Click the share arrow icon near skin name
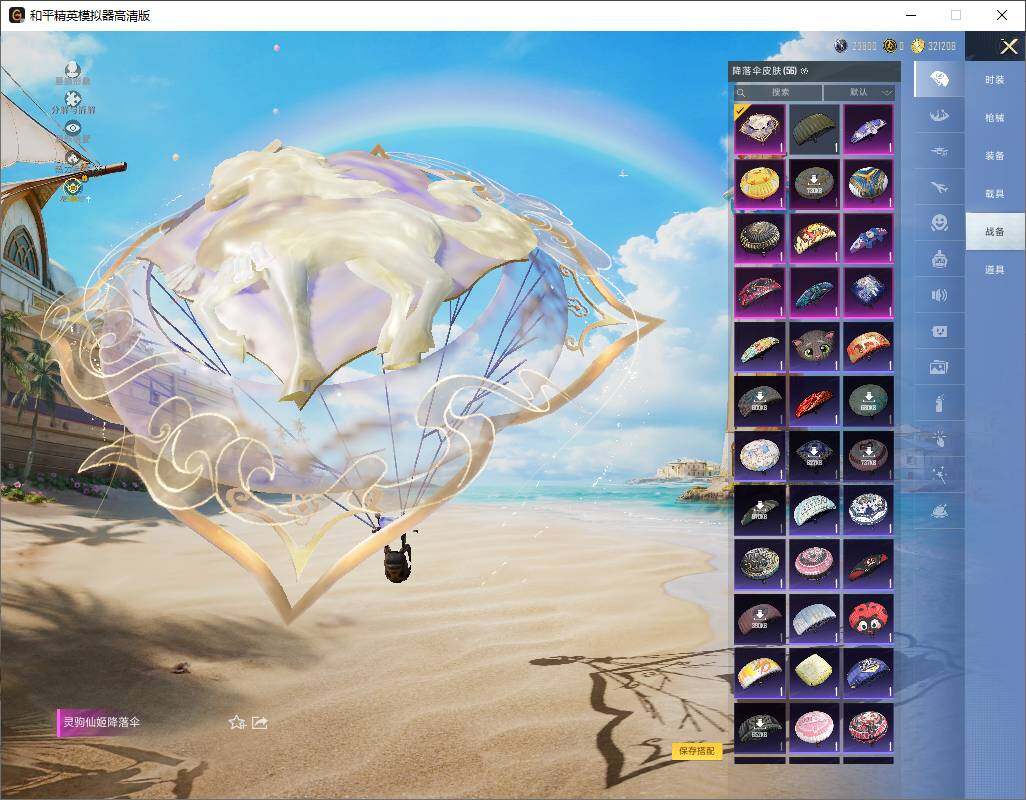 pyautogui.click(x=260, y=722)
